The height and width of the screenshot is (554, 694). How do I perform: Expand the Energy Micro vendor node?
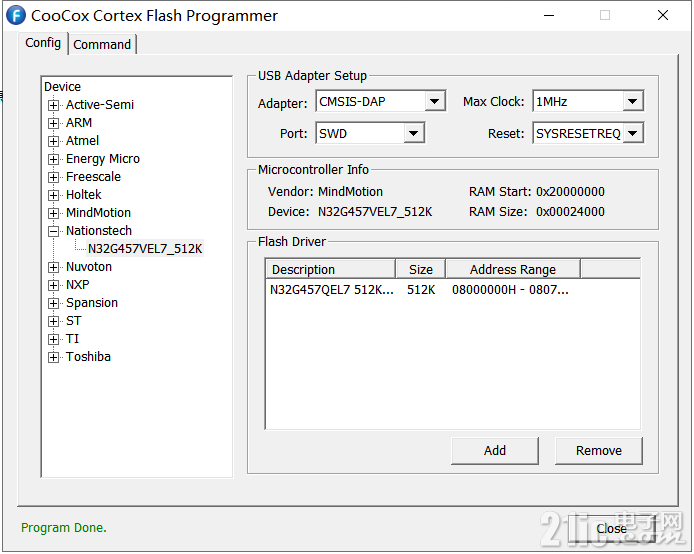click(x=54, y=159)
